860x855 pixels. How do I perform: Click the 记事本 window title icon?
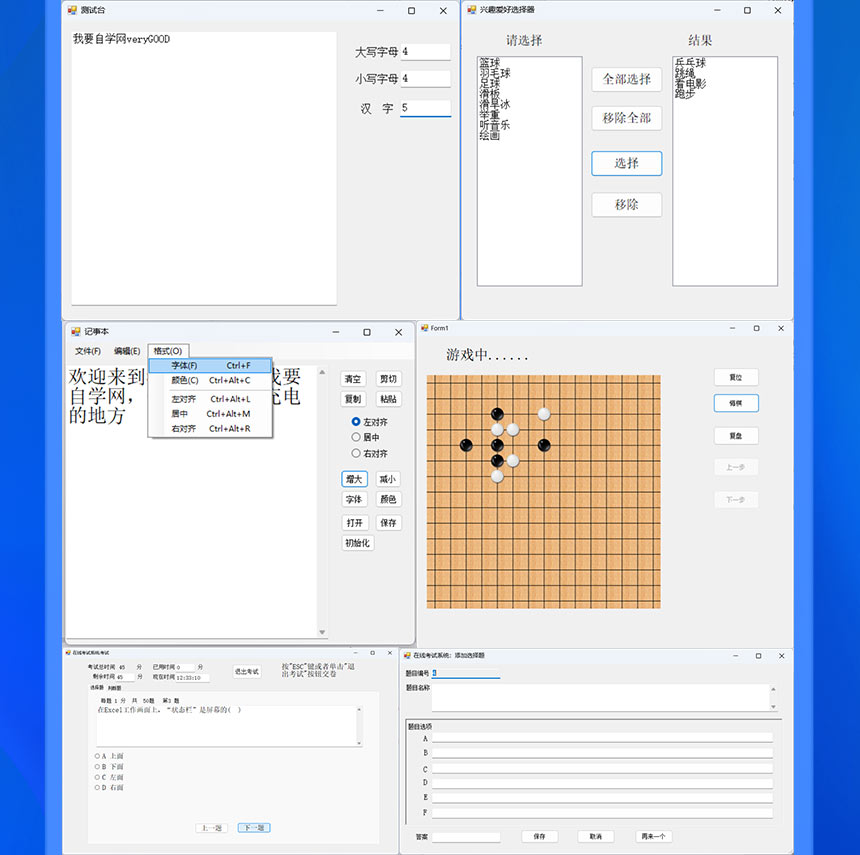(x=75, y=332)
